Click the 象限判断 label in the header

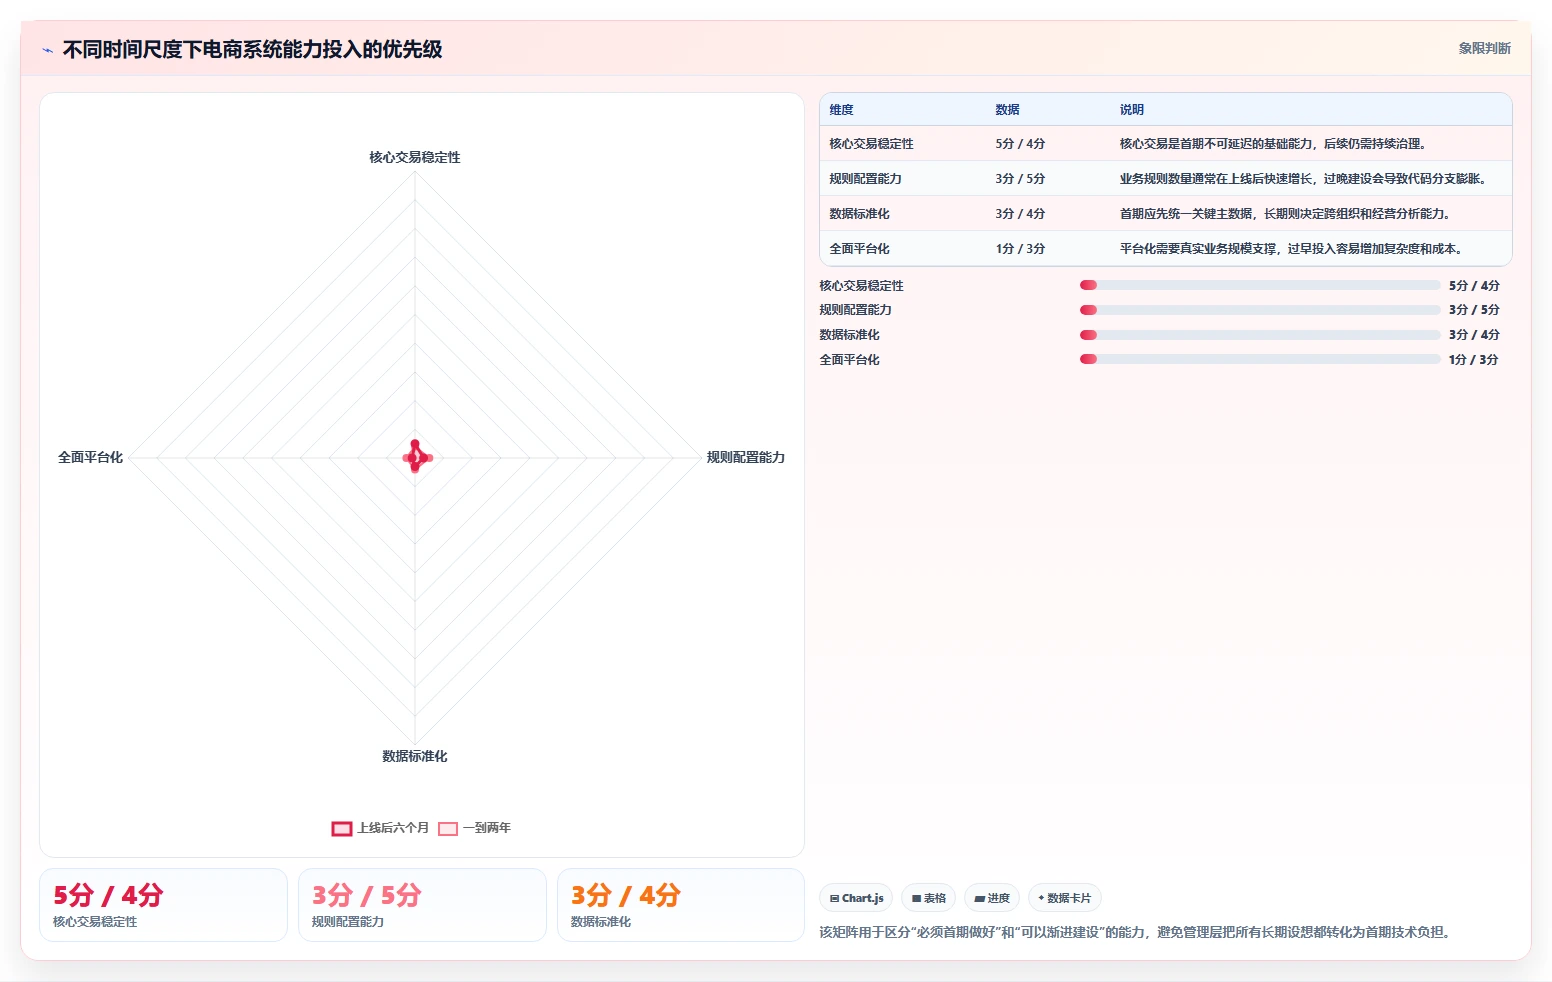(x=1484, y=48)
